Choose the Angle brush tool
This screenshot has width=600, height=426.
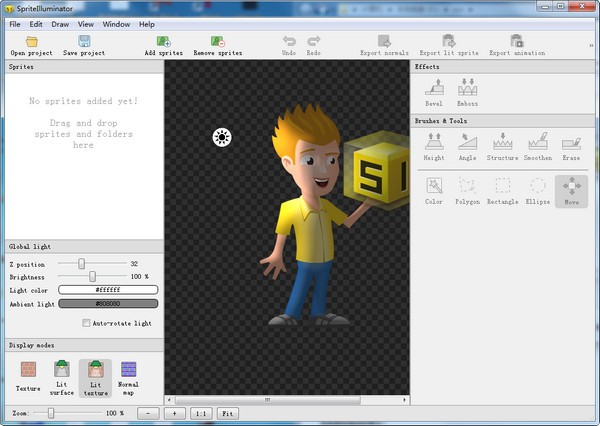468,144
